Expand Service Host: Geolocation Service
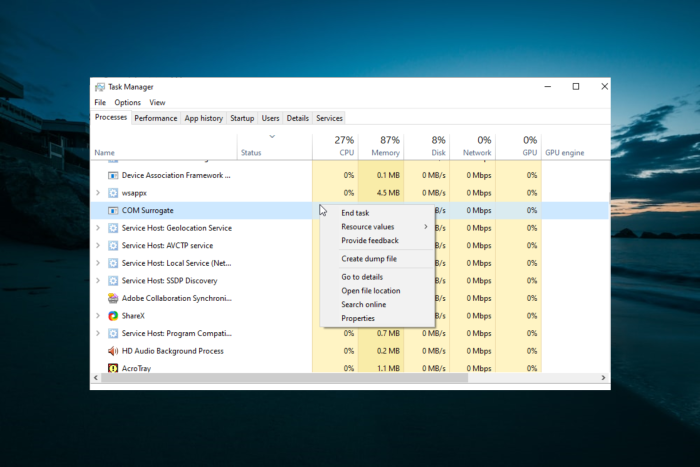 coord(97,228)
